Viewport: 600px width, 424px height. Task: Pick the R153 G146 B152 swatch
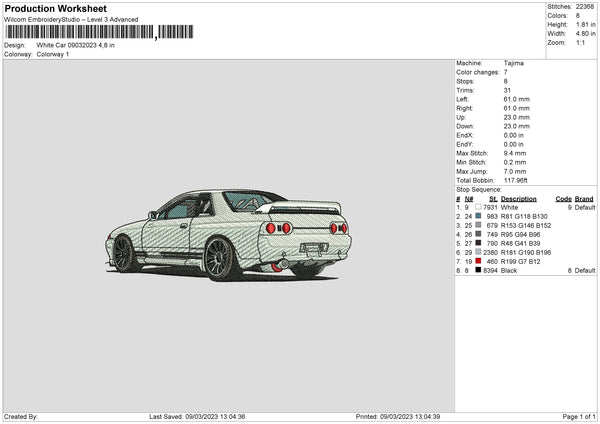click(x=480, y=225)
